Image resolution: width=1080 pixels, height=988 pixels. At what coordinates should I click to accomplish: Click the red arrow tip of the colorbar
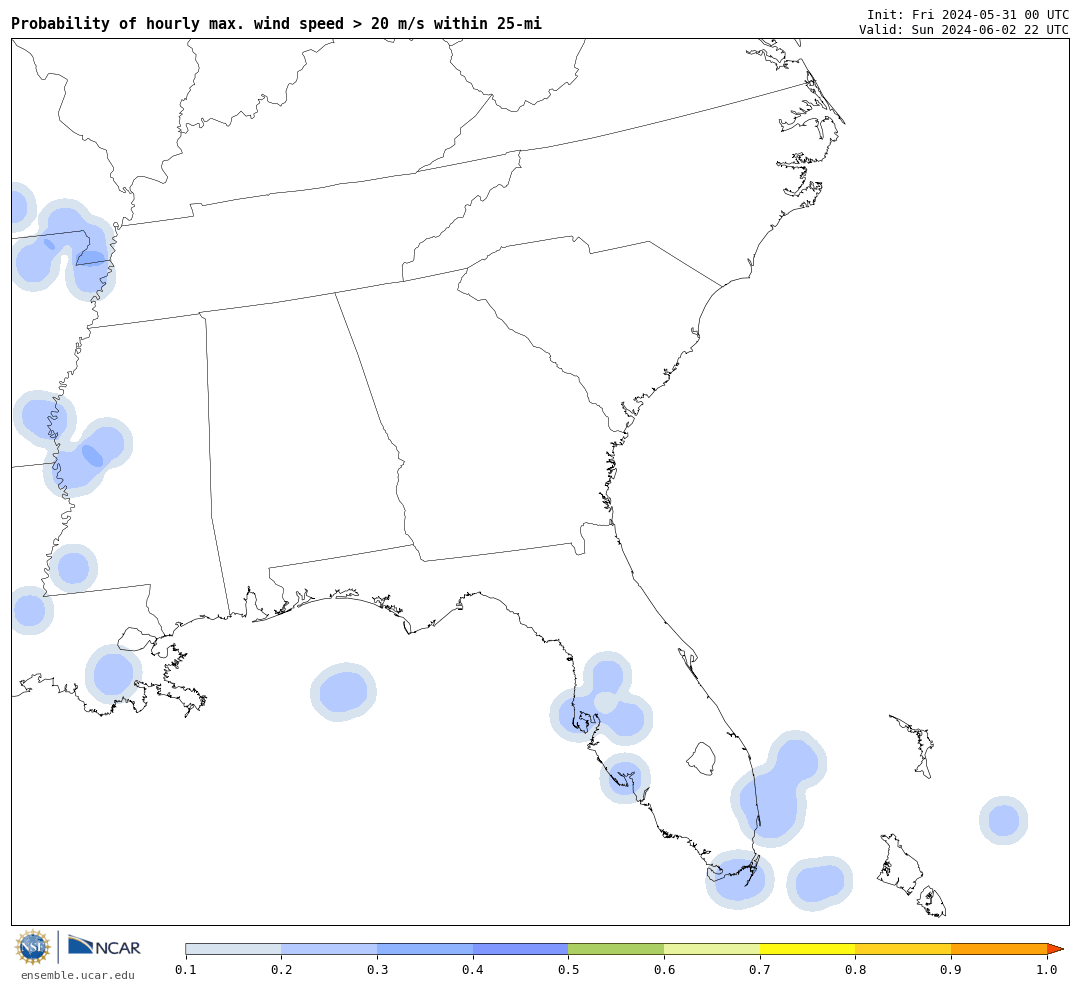pos(1055,949)
